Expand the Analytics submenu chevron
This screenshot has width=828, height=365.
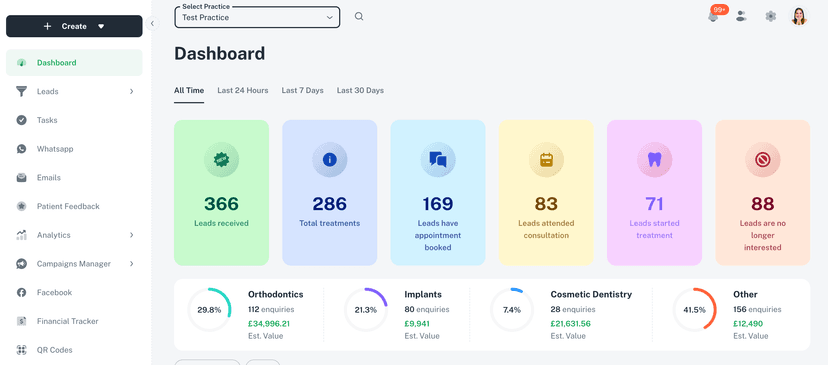(x=131, y=235)
